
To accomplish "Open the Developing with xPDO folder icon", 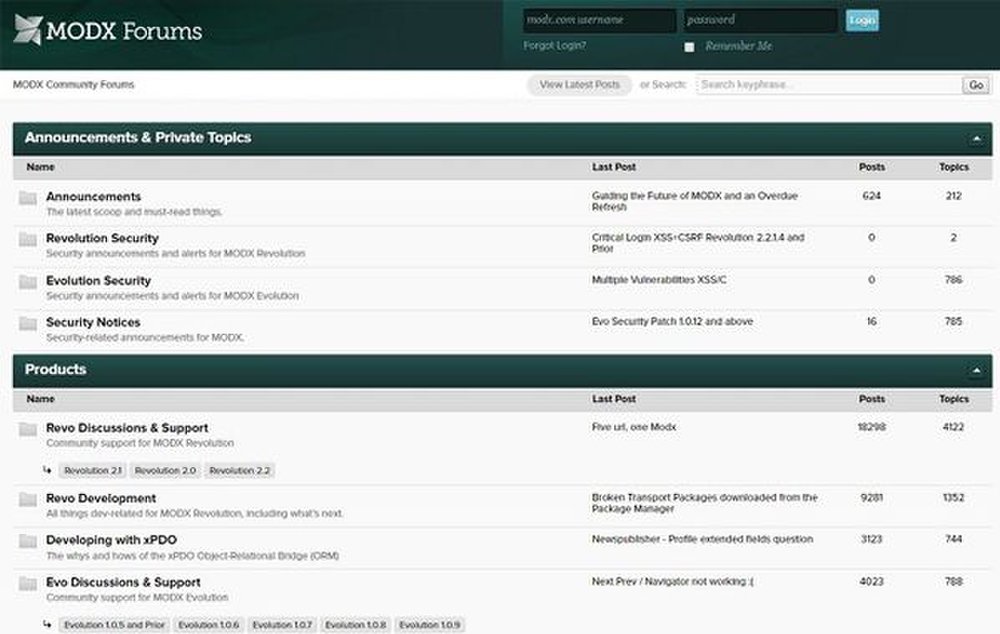I will 27,541.
